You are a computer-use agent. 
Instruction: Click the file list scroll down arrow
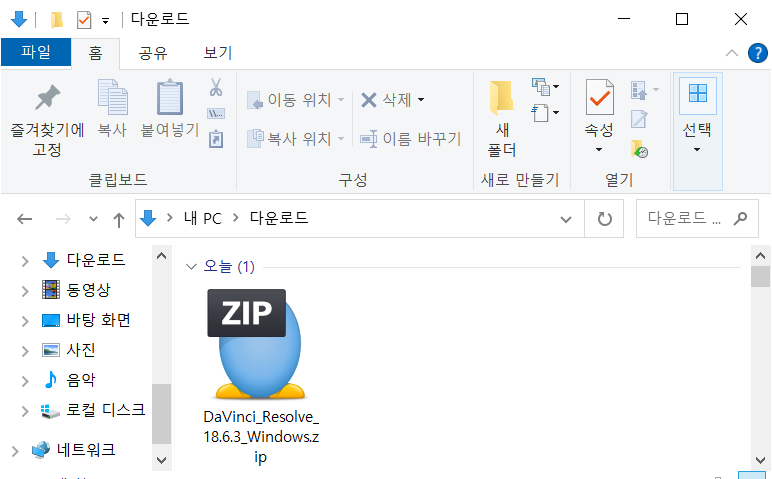[760, 461]
